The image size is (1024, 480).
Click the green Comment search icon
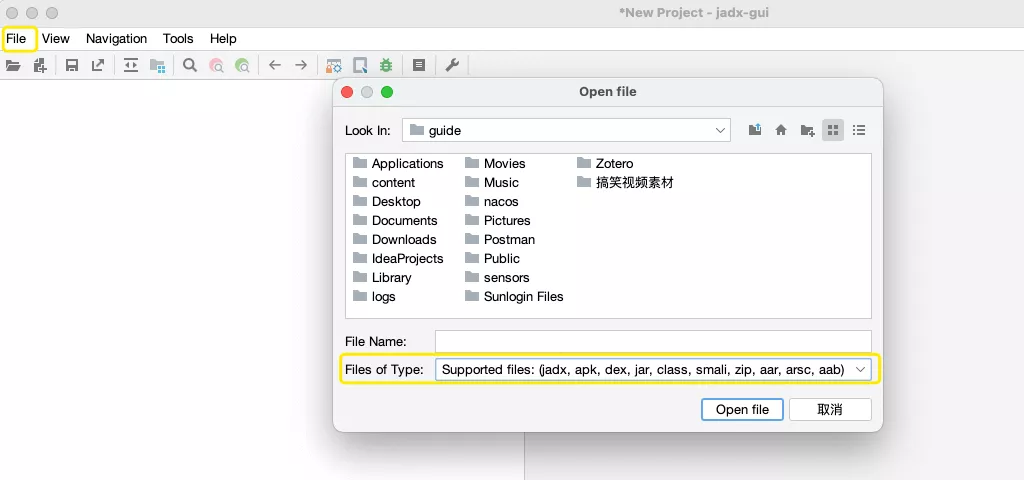click(242, 65)
